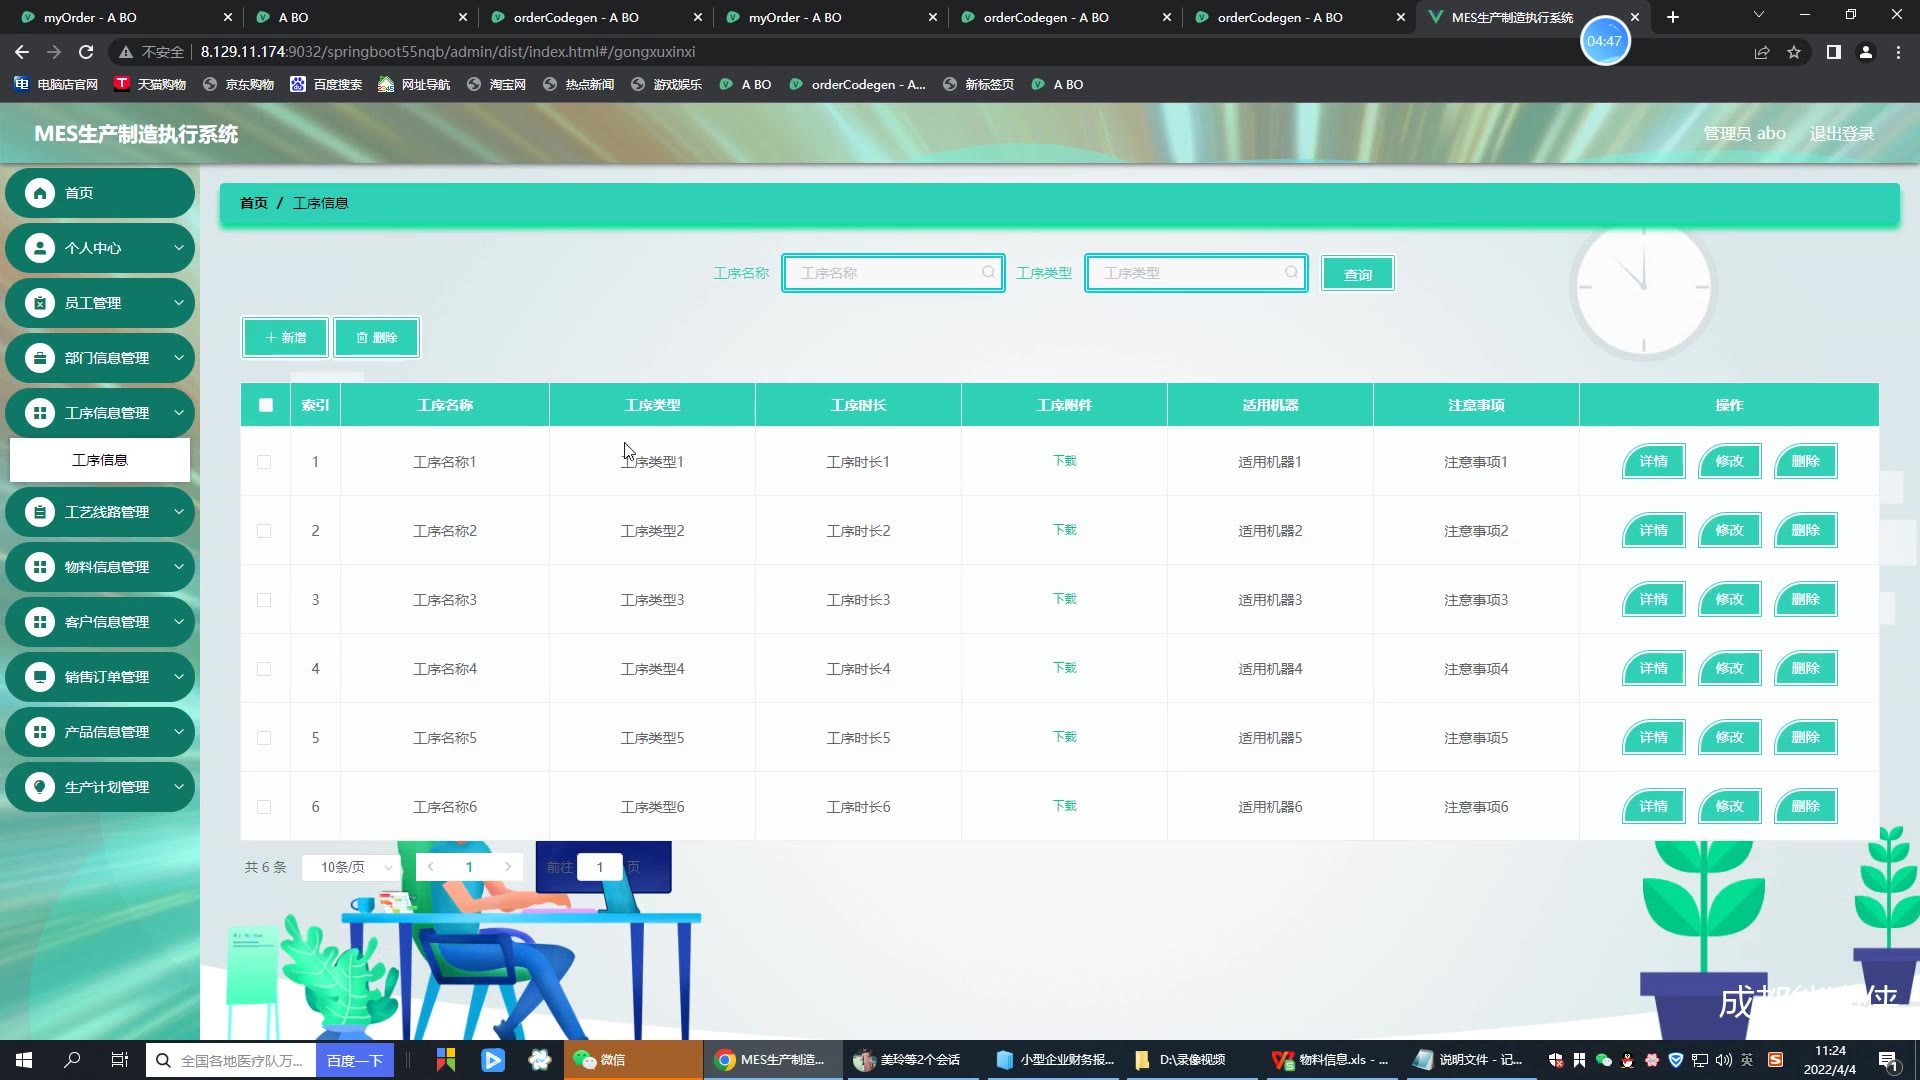Click the 员工管理 sidebar icon
Image resolution: width=1920 pixels, height=1080 pixels.
pos(40,303)
